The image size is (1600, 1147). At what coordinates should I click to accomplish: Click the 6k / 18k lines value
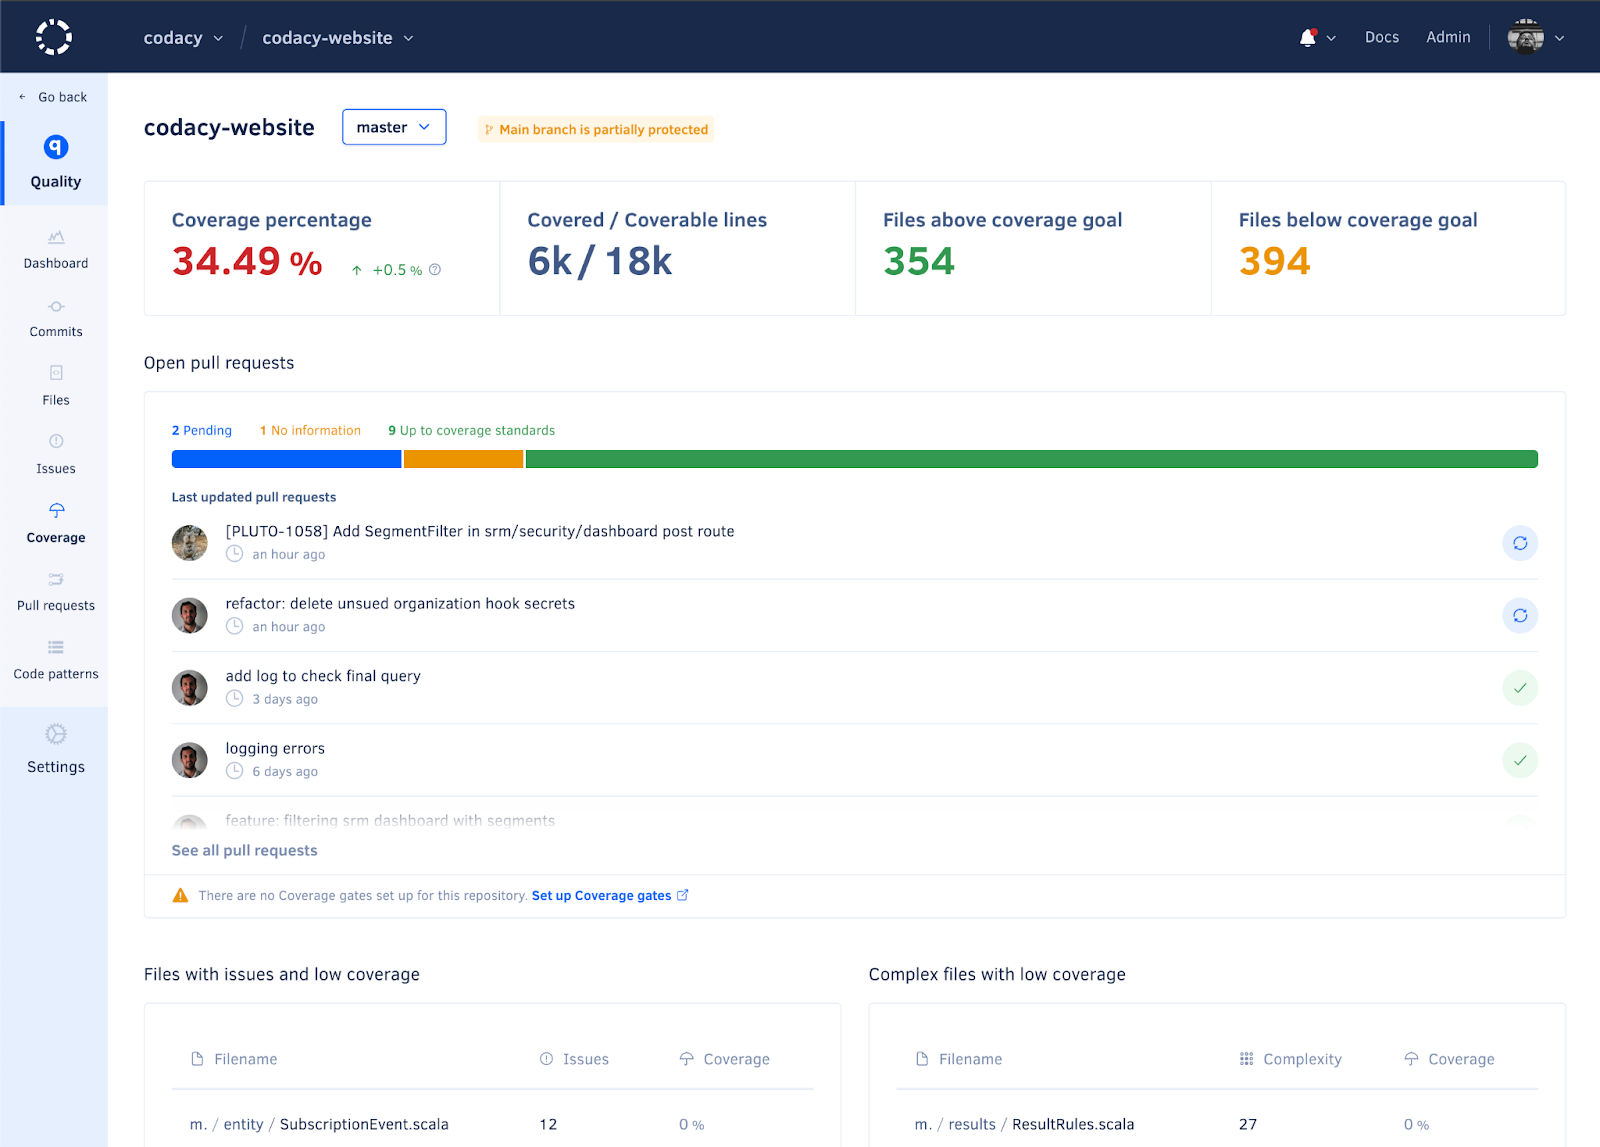tap(600, 262)
